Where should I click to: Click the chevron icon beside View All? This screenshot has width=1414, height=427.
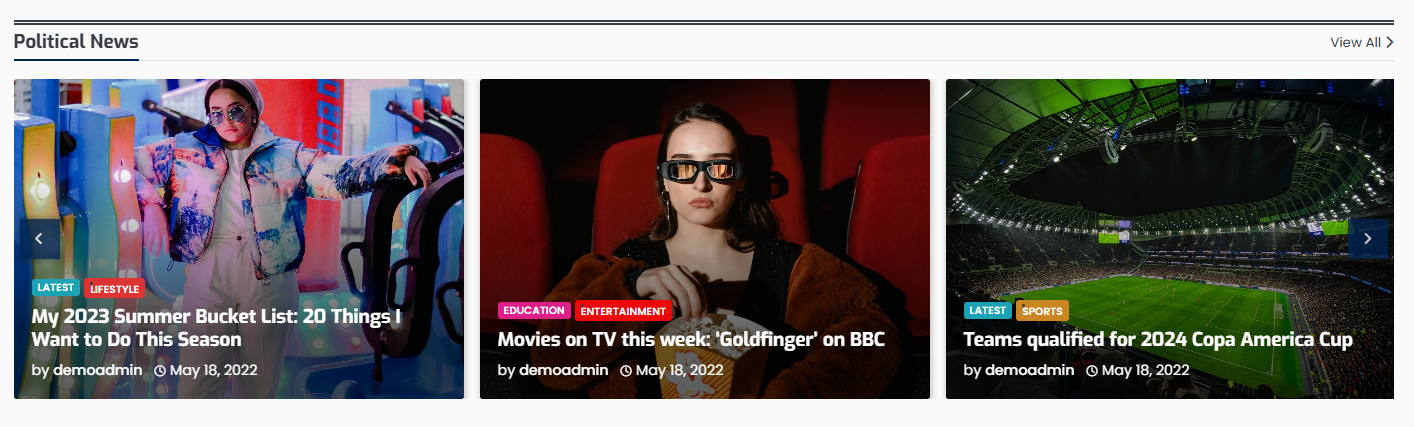(1390, 42)
